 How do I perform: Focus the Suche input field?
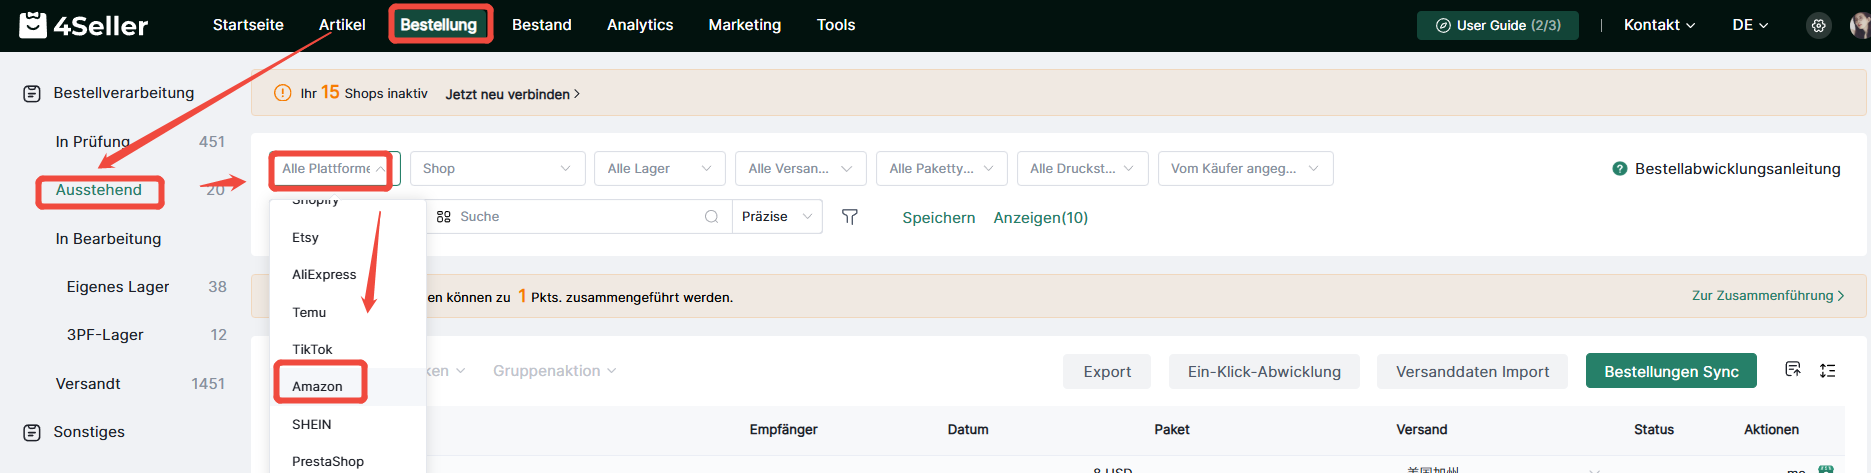pyautogui.click(x=580, y=217)
